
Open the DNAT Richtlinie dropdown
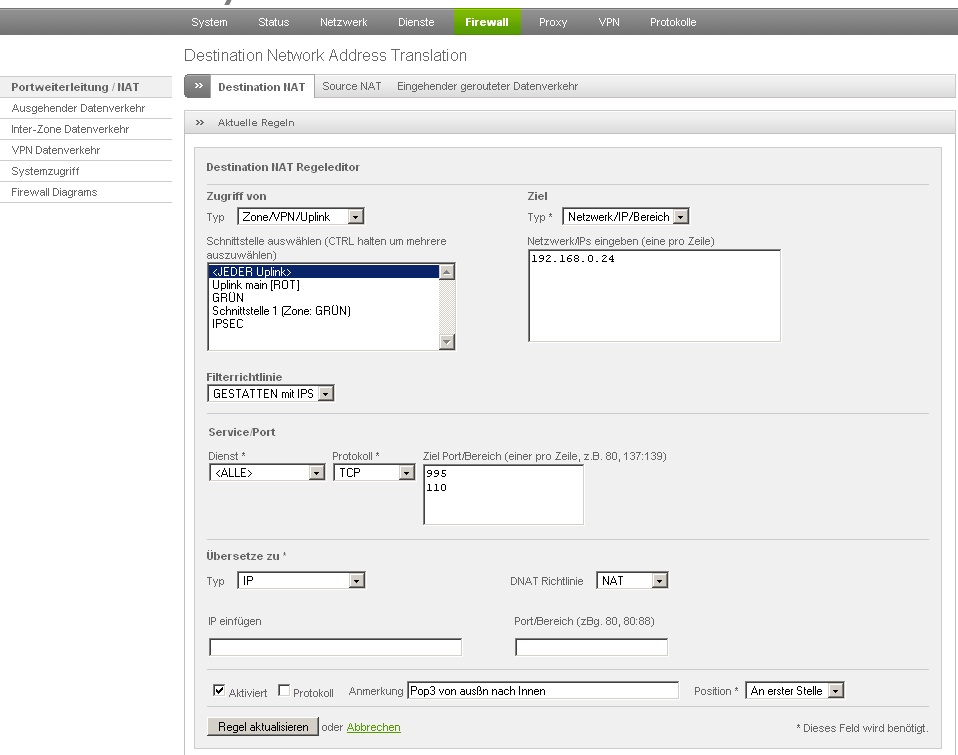pos(632,580)
